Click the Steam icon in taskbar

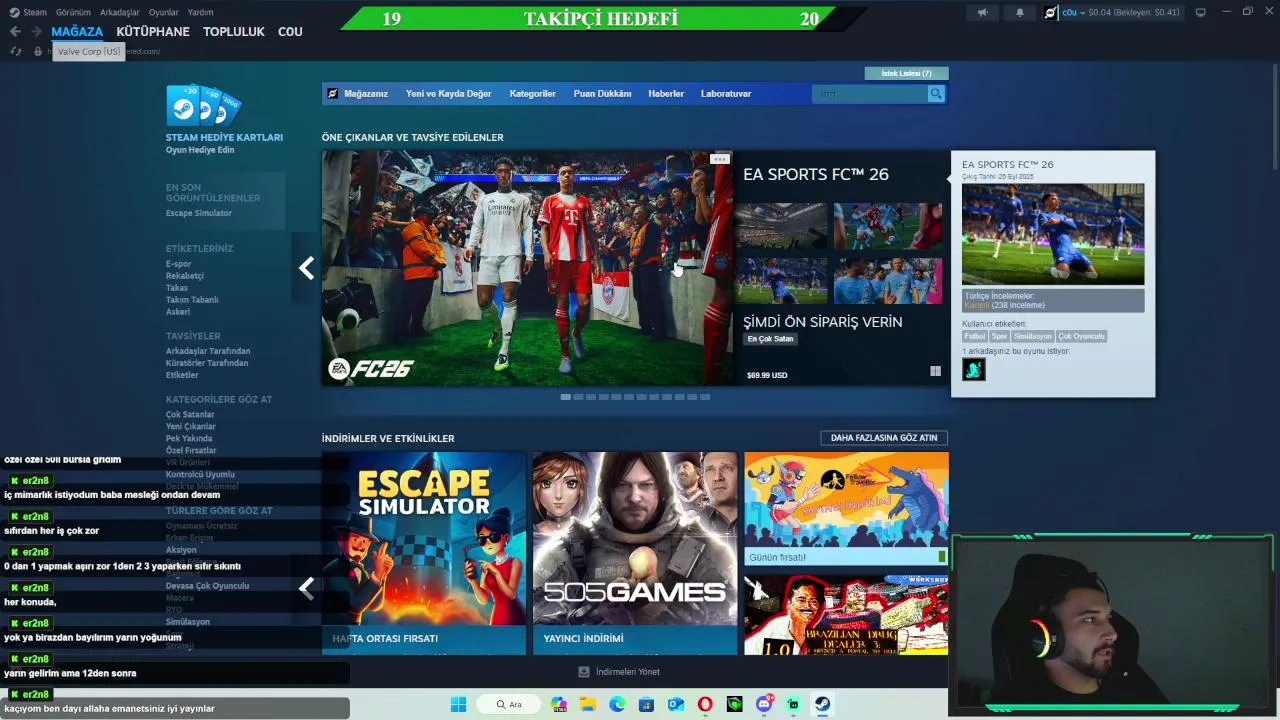822,704
